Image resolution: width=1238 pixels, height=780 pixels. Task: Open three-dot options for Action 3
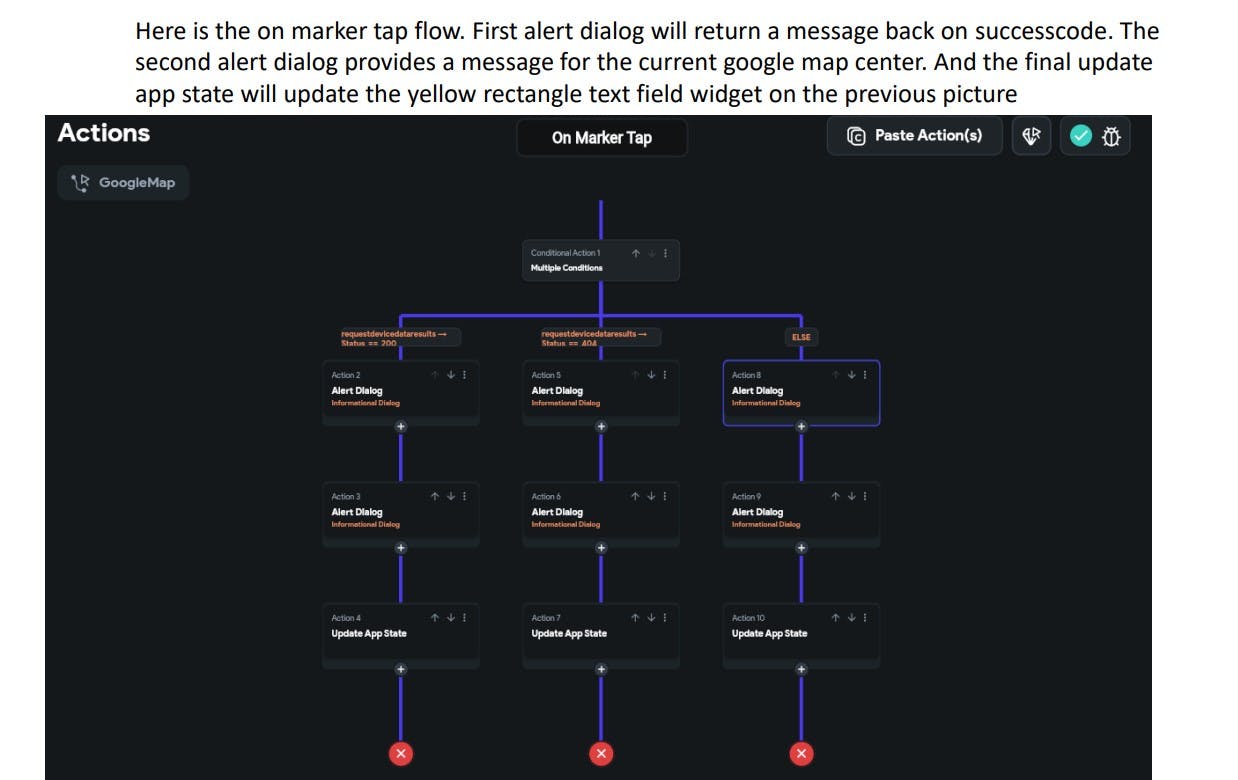(465, 496)
